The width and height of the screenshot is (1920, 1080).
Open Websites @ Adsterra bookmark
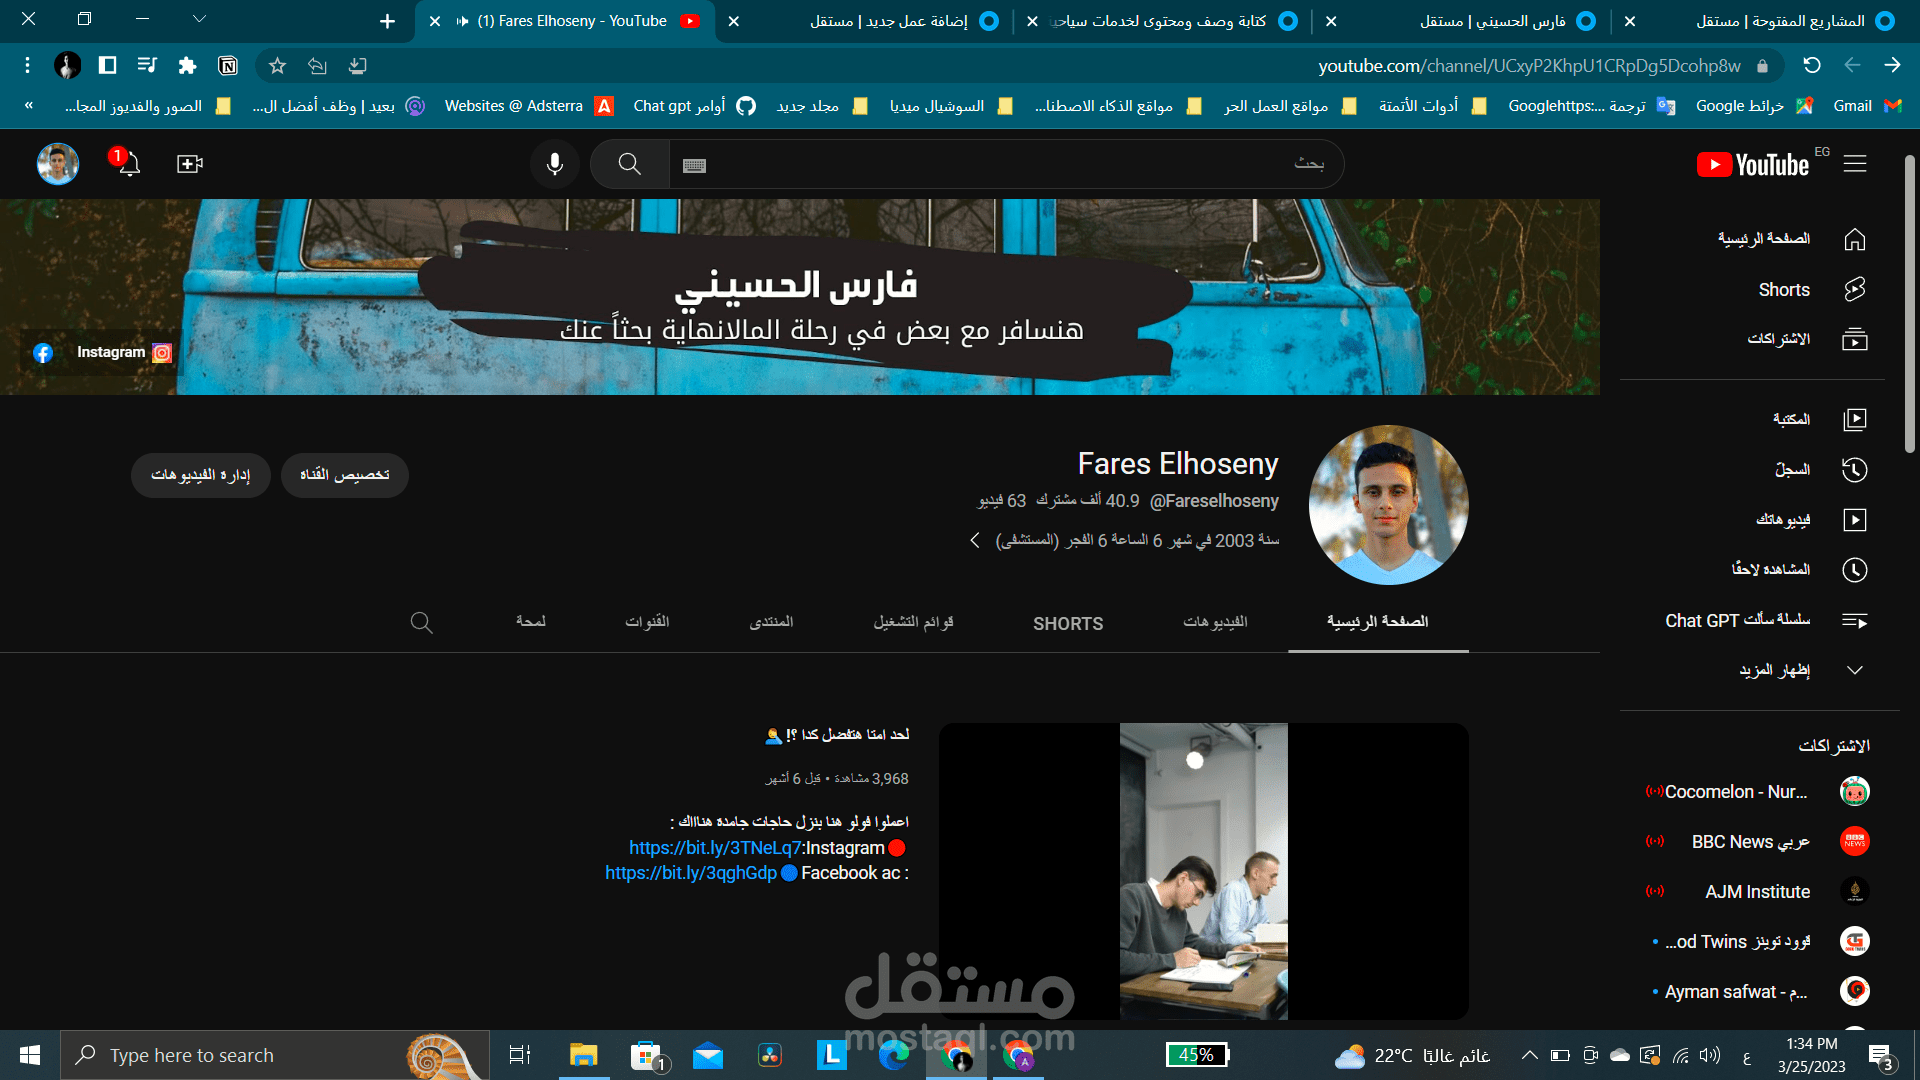(x=529, y=106)
